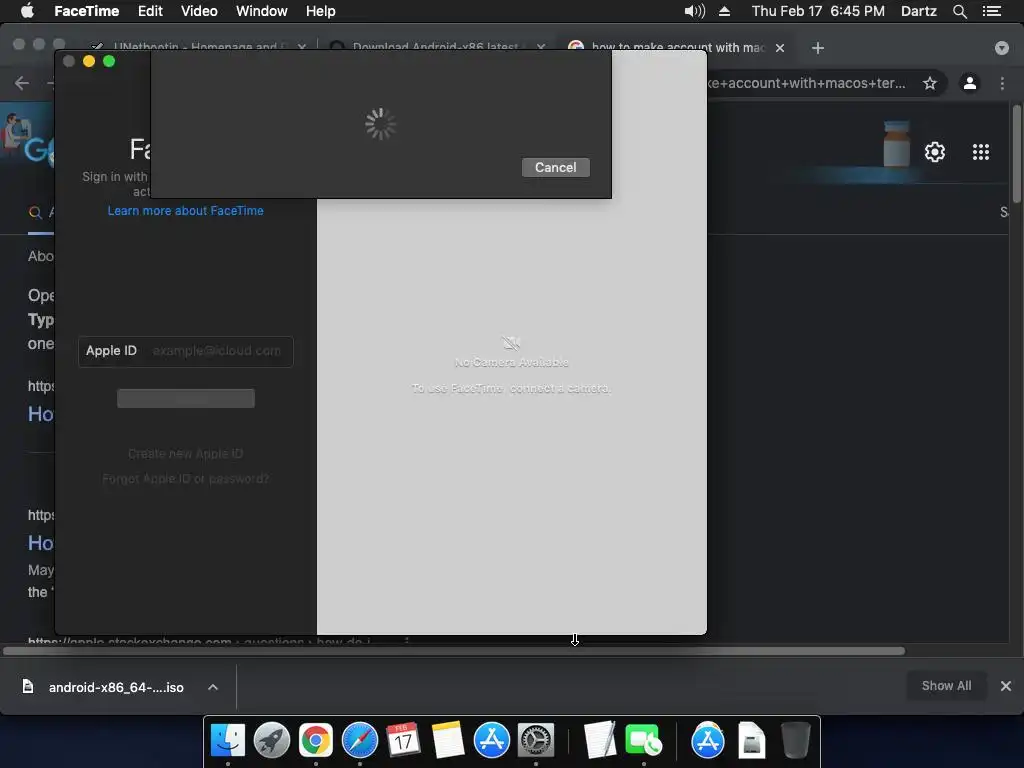Open Launchpad rocket icon in Dock
The height and width of the screenshot is (768, 1024).
[x=272, y=740]
